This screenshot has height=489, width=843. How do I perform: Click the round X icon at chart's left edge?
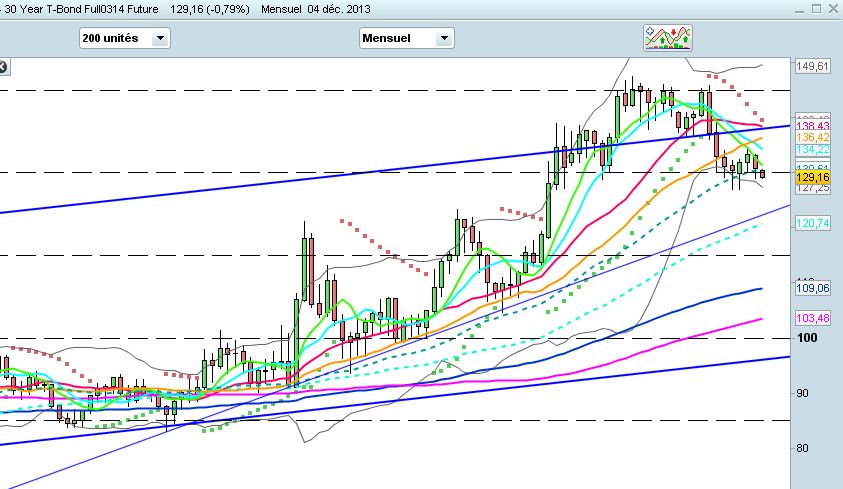[2, 67]
